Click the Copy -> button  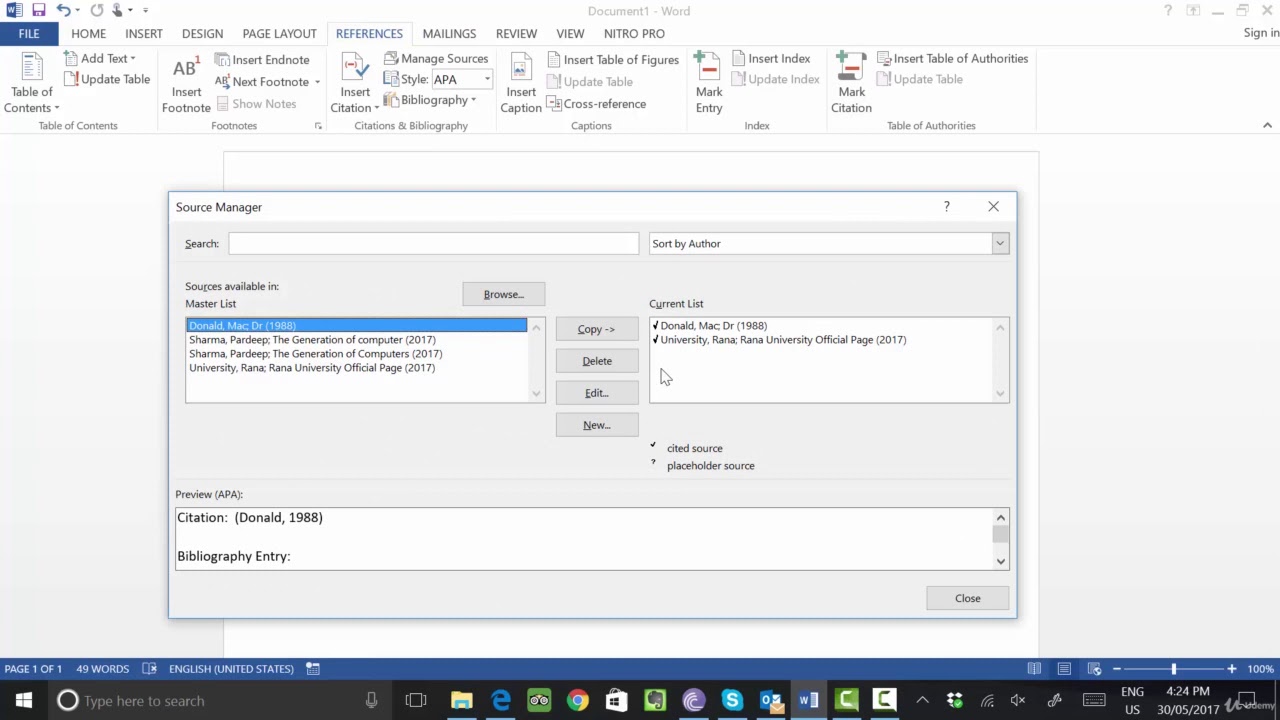[x=596, y=329]
